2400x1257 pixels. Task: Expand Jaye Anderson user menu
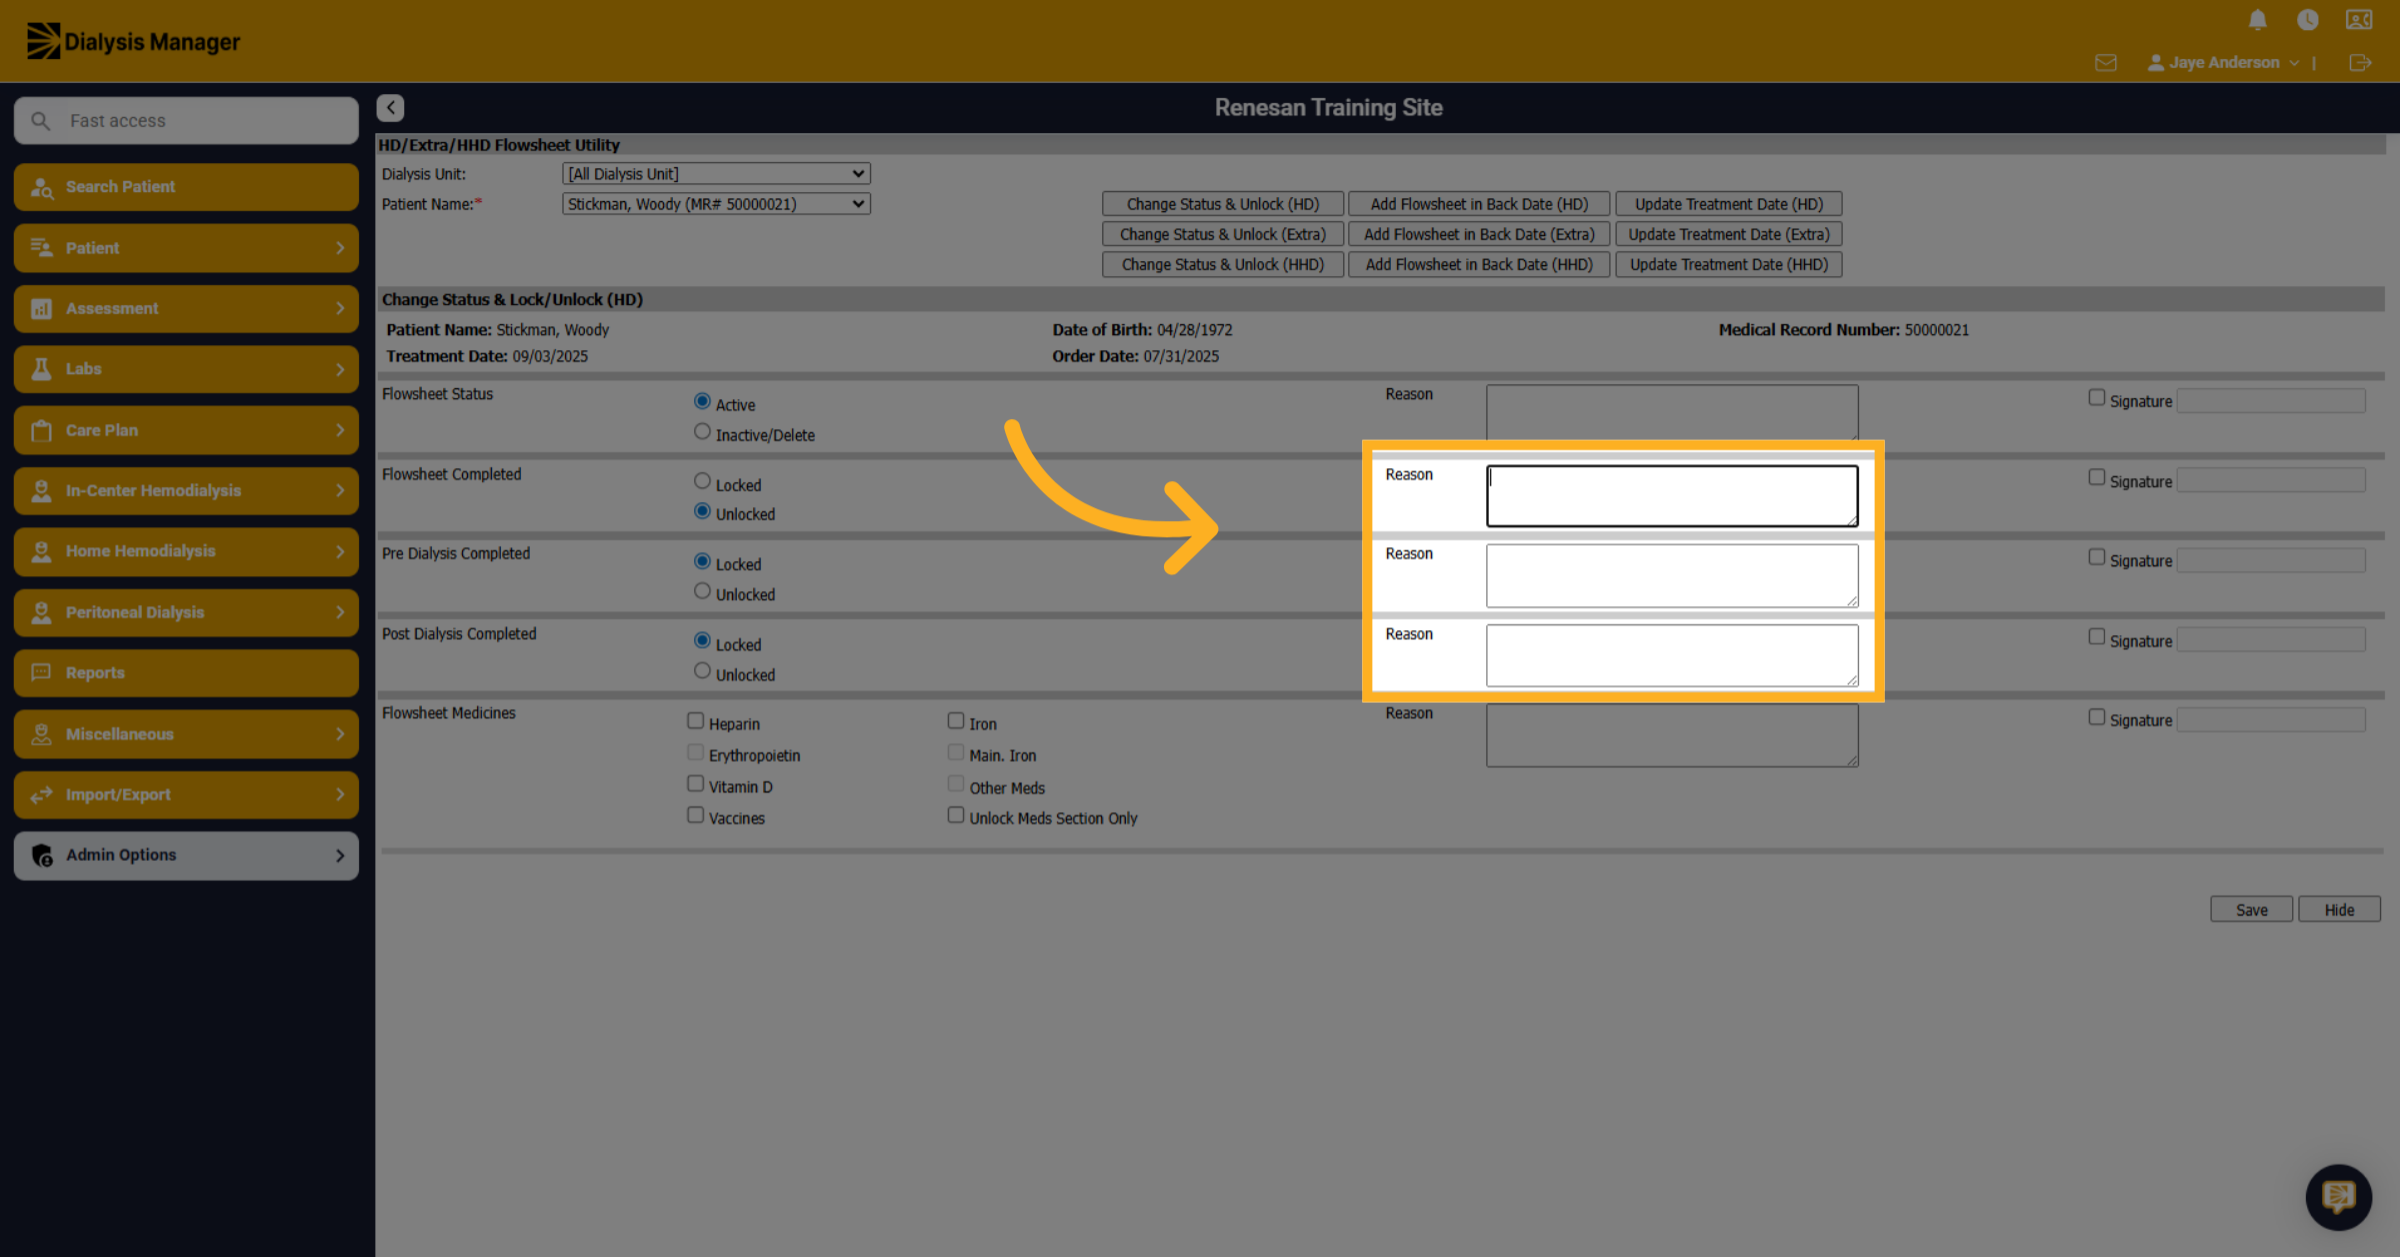tap(2223, 63)
